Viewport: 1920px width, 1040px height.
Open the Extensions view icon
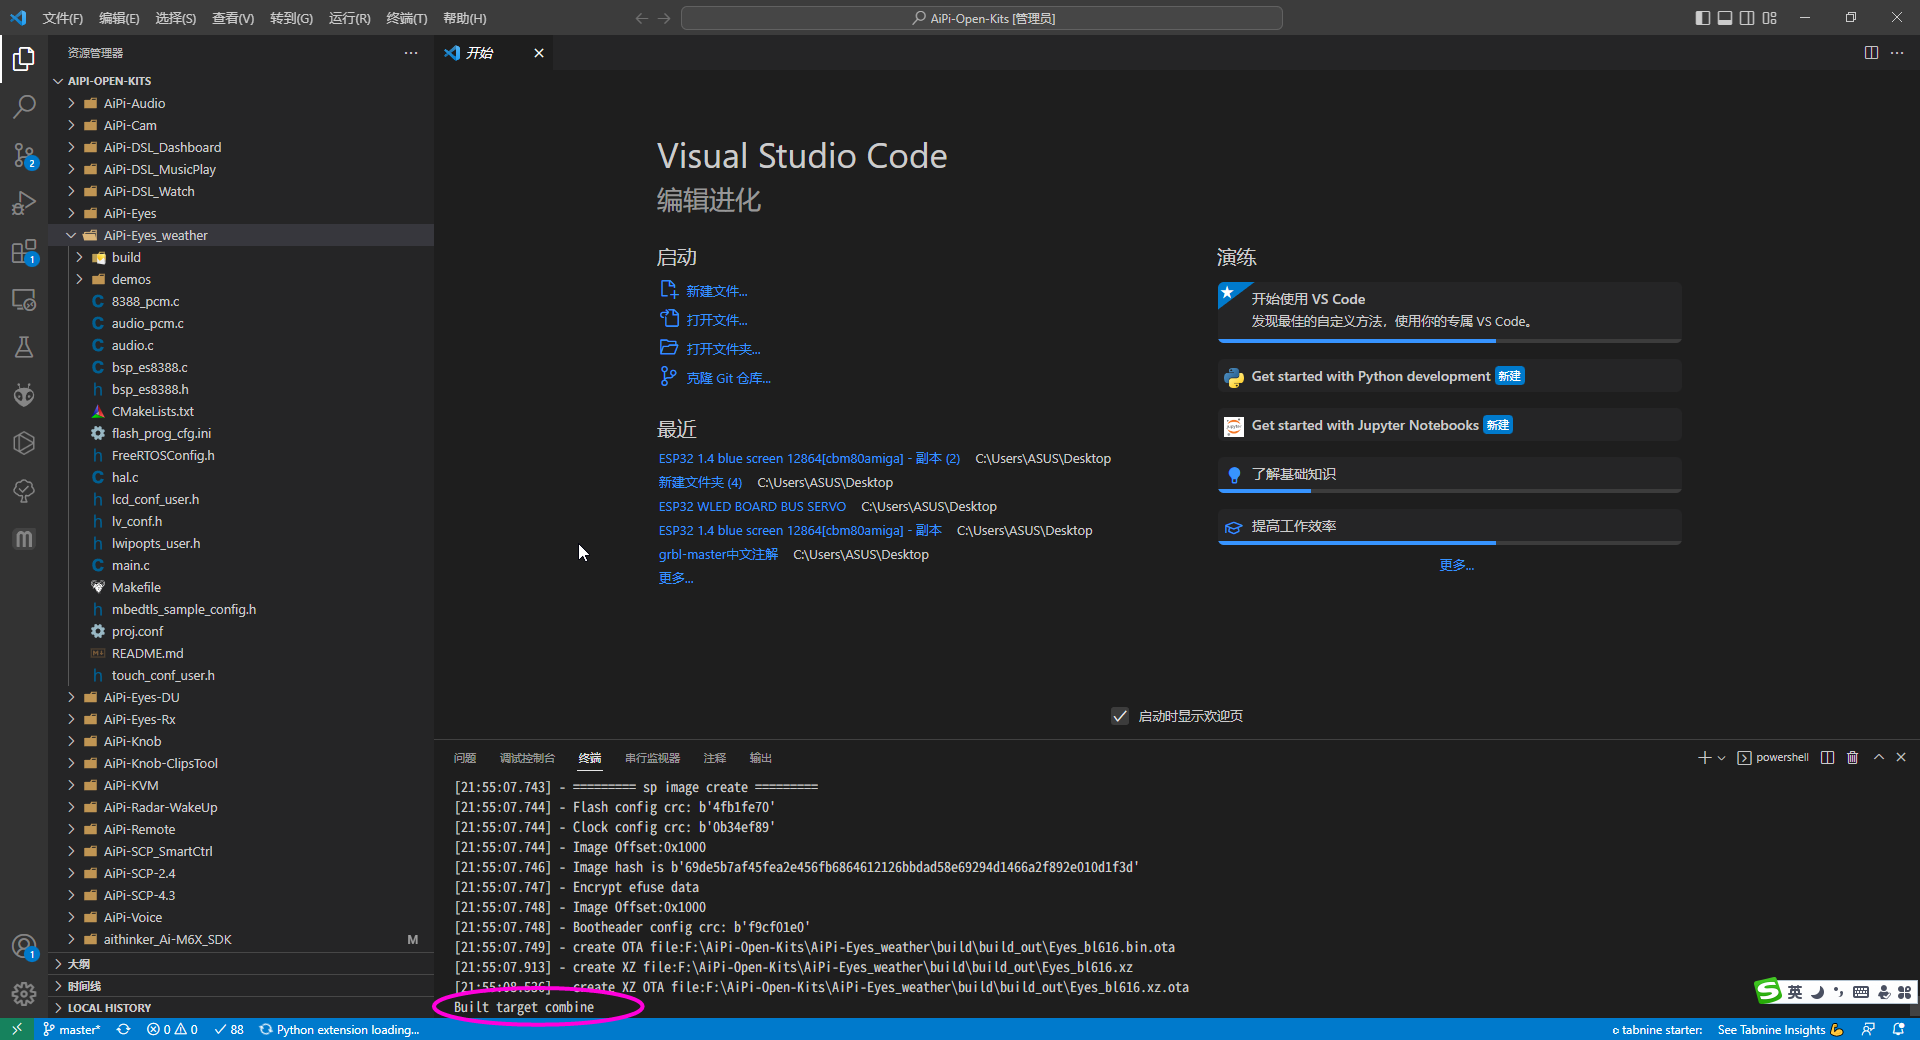(24, 251)
